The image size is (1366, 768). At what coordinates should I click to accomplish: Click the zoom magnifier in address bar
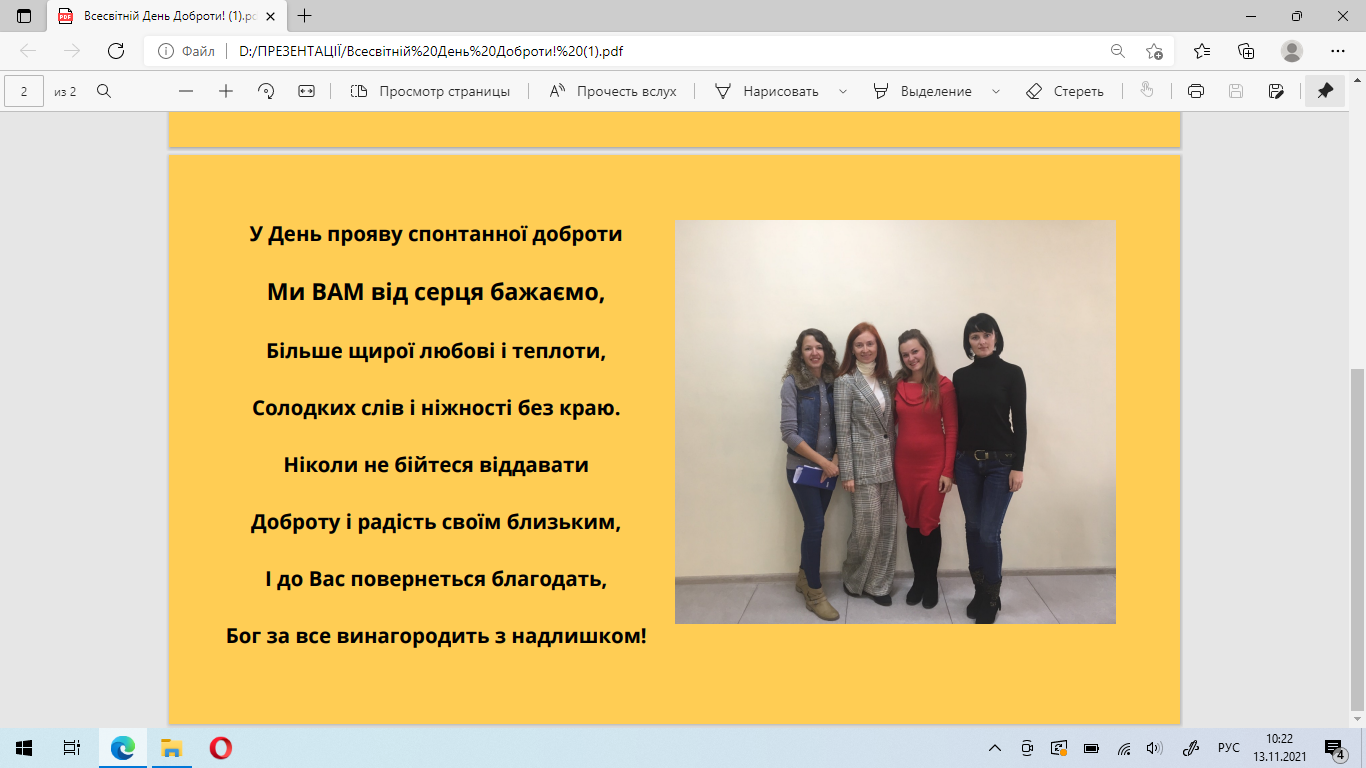coord(1118,51)
